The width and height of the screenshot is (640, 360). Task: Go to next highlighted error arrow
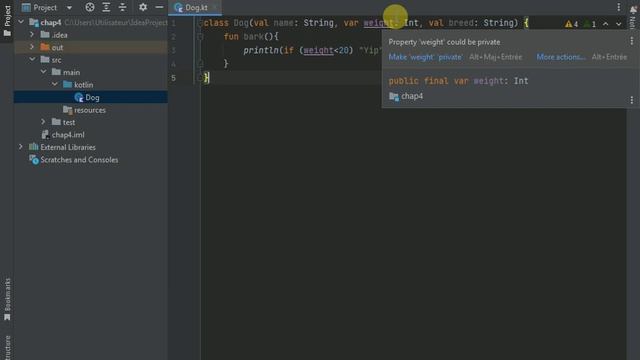pyautogui.click(x=619, y=24)
